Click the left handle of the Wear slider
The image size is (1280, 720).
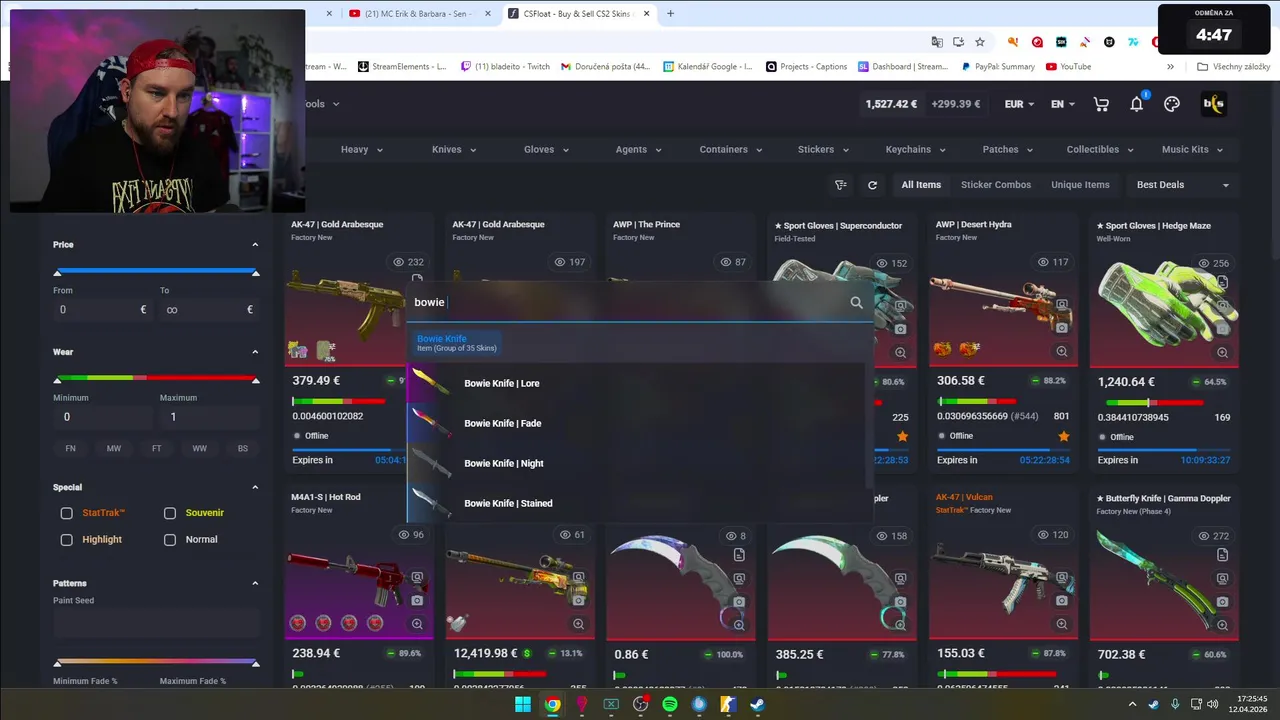click(x=57, y=380)
